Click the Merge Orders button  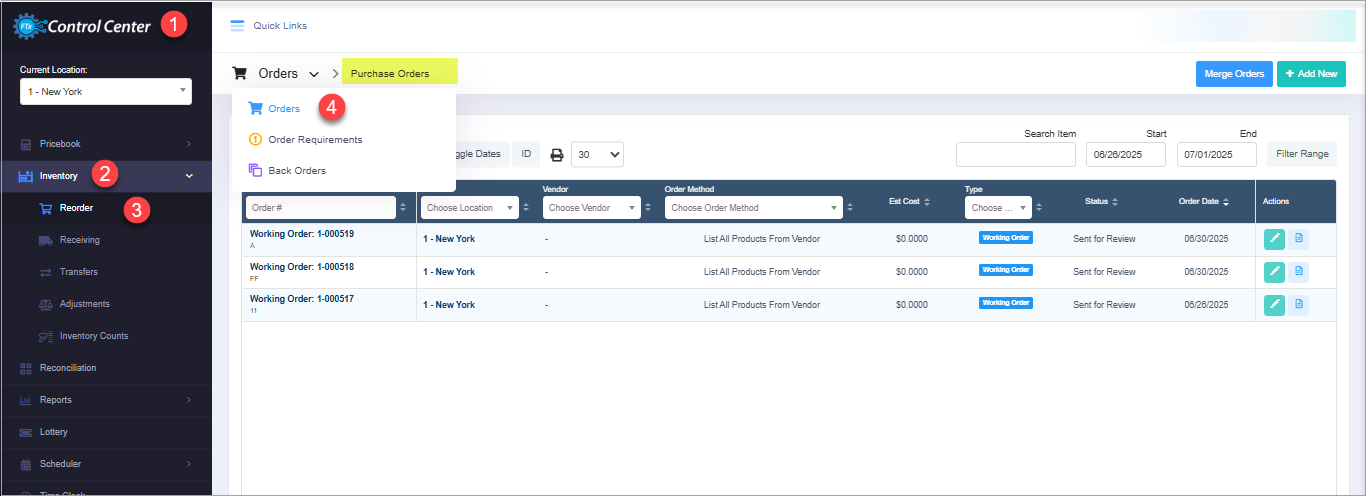[x=1233, y=74]
